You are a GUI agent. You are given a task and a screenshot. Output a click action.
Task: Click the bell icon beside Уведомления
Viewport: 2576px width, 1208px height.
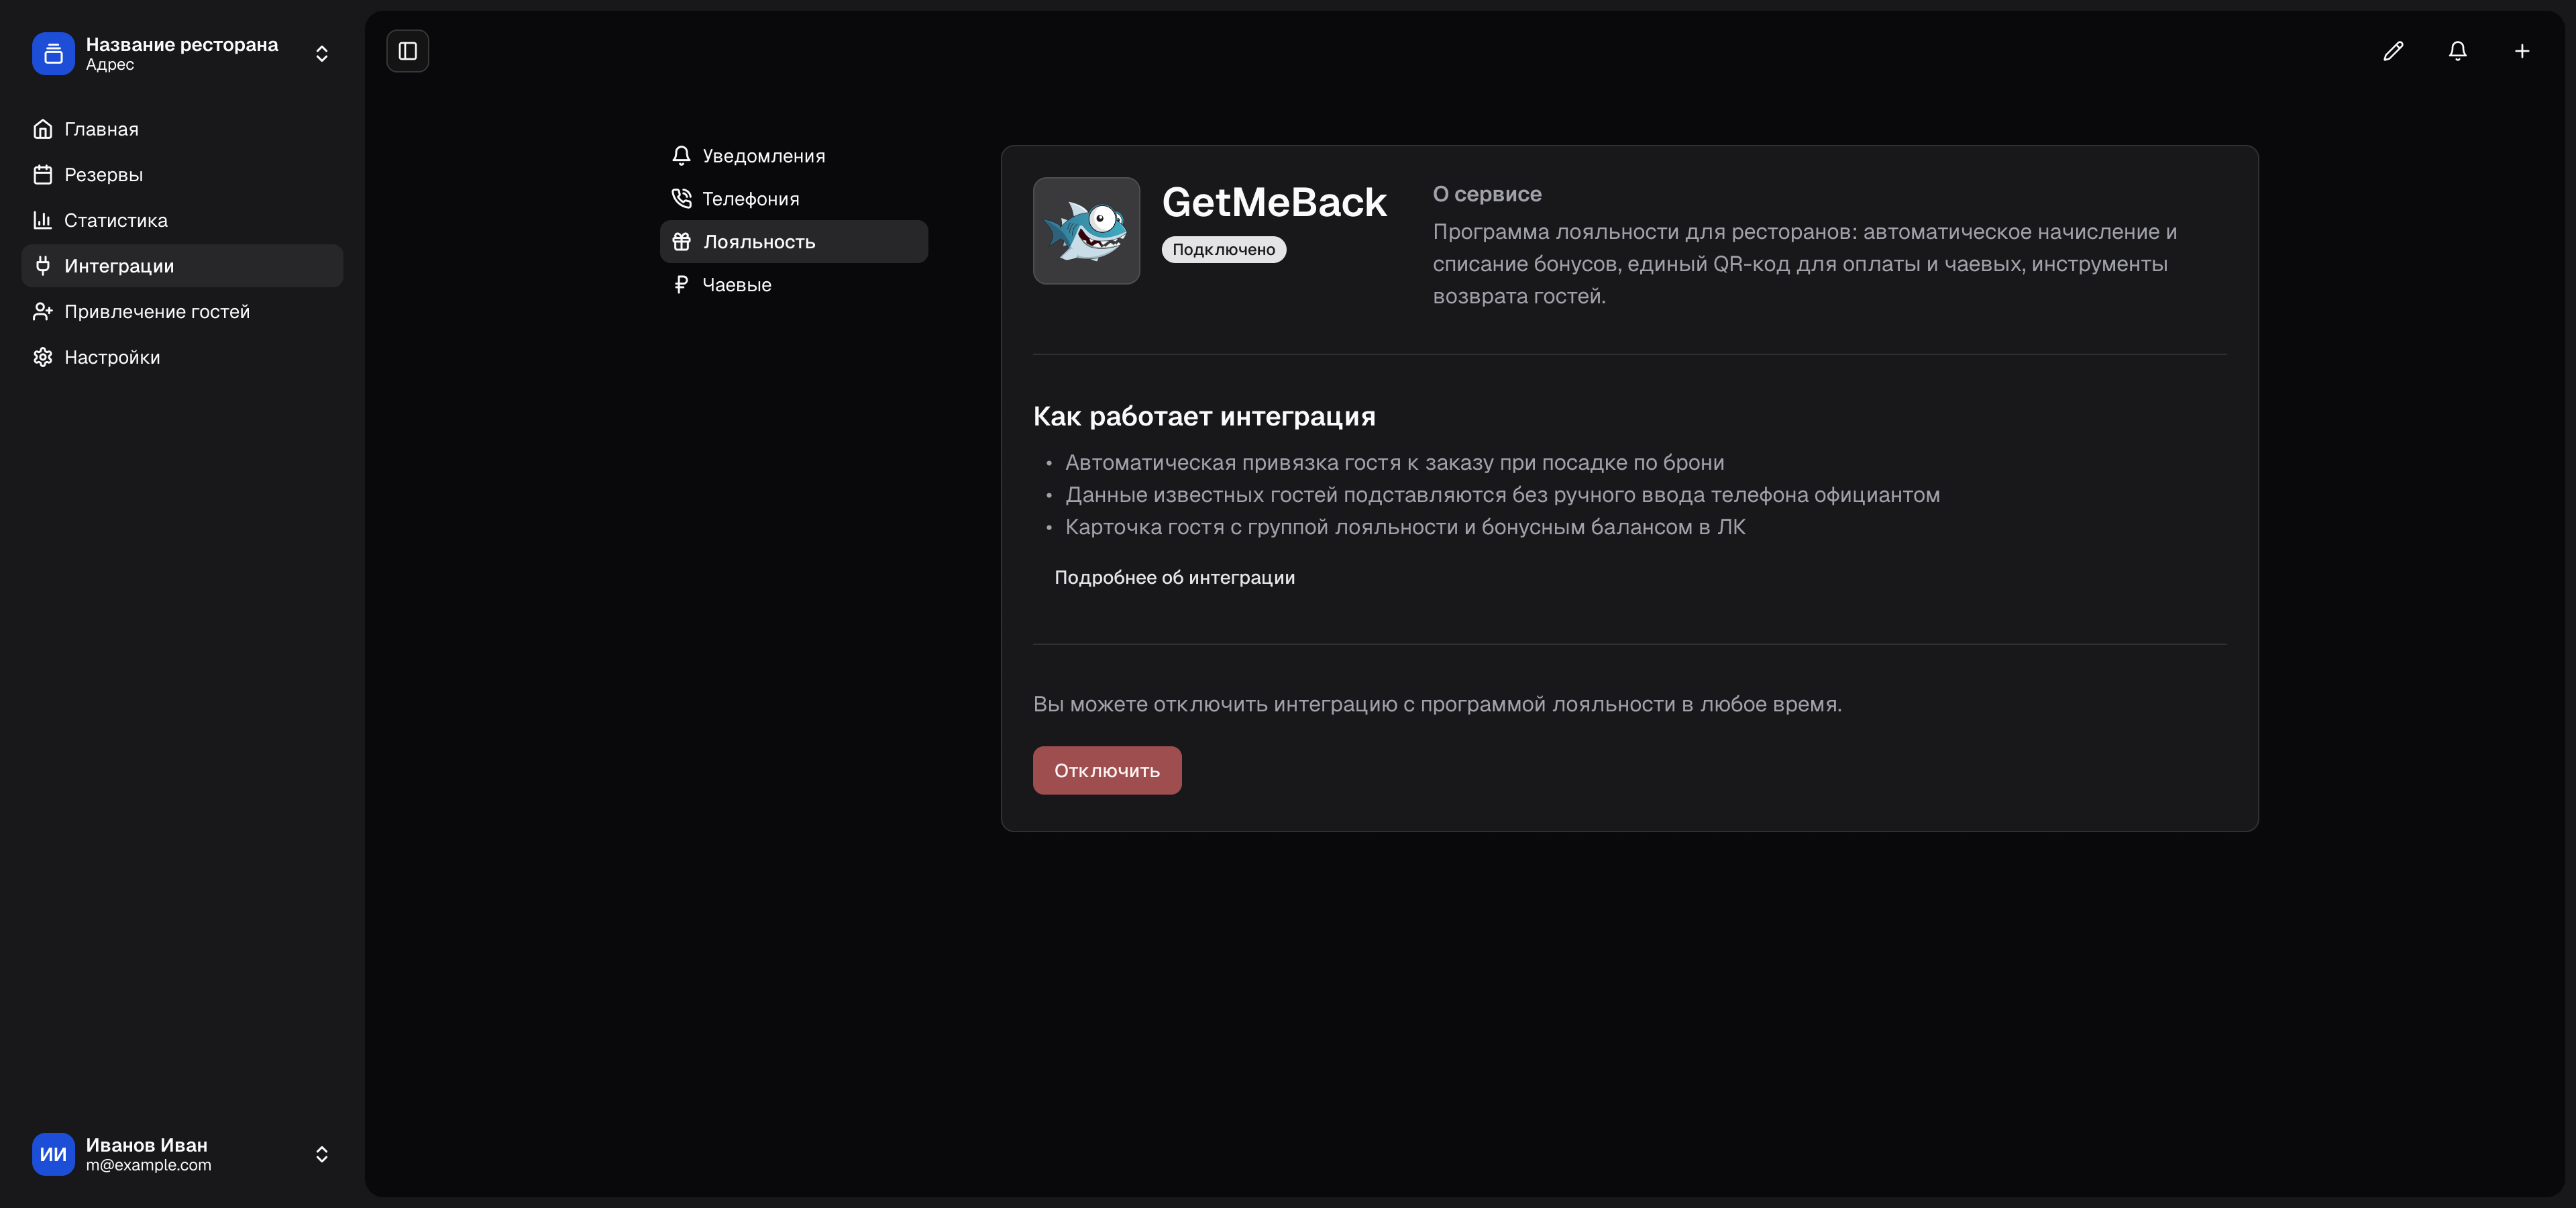[681, 156]
